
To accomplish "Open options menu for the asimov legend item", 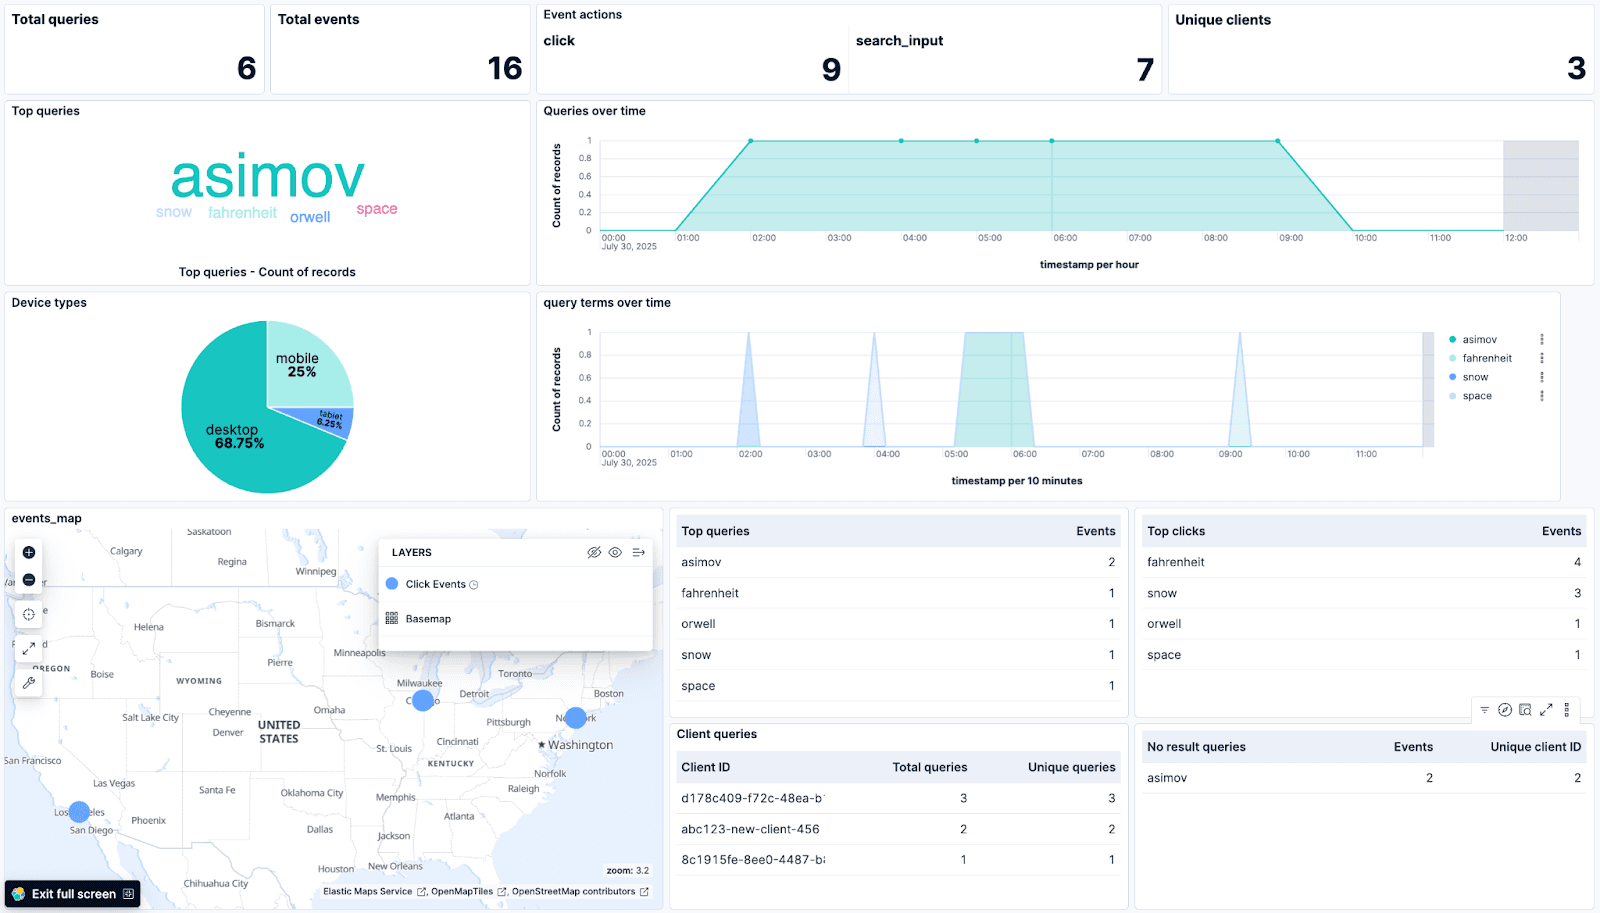I will pos(1542,340).
